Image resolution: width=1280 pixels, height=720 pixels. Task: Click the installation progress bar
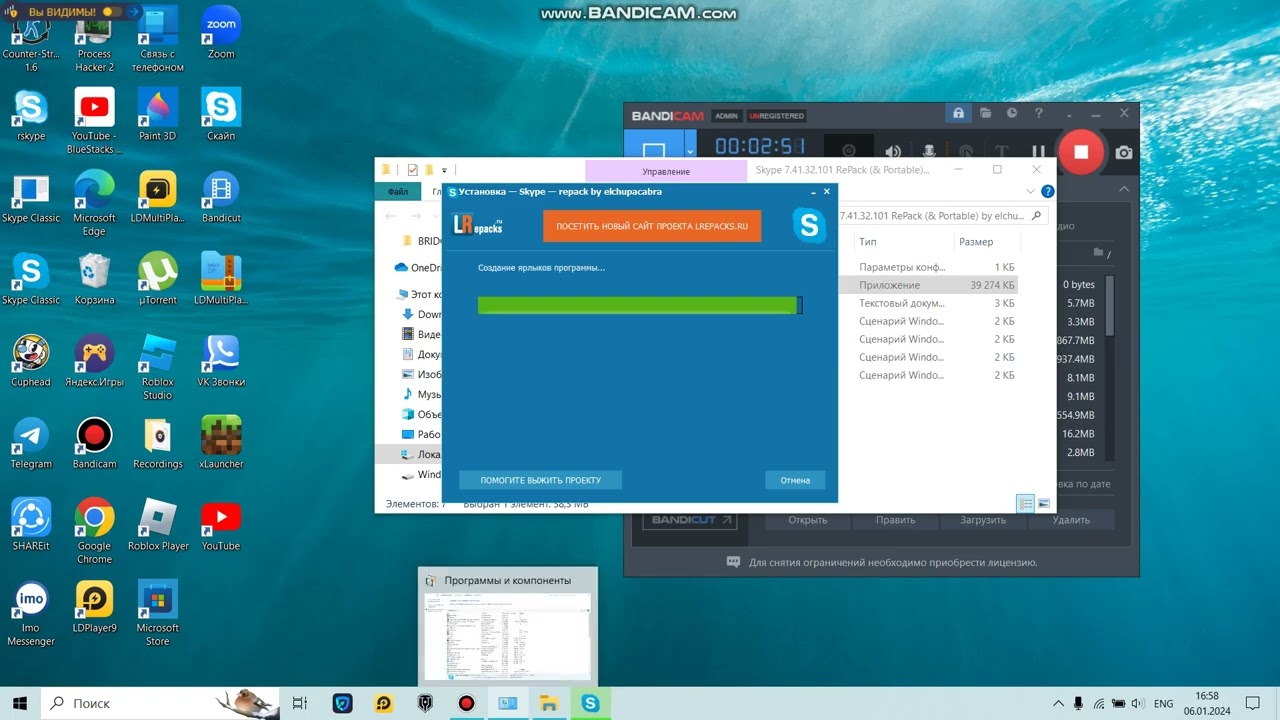[x=640, y=305]
